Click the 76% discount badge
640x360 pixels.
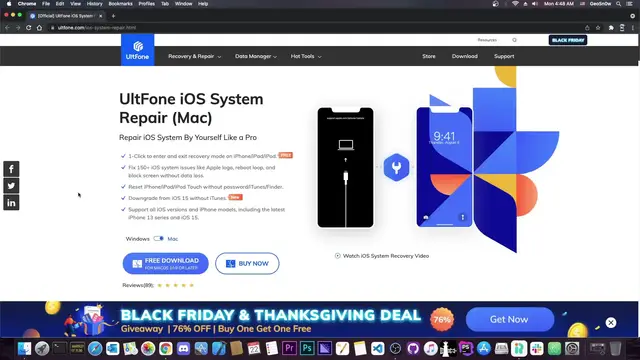click(x=442, y=320)
